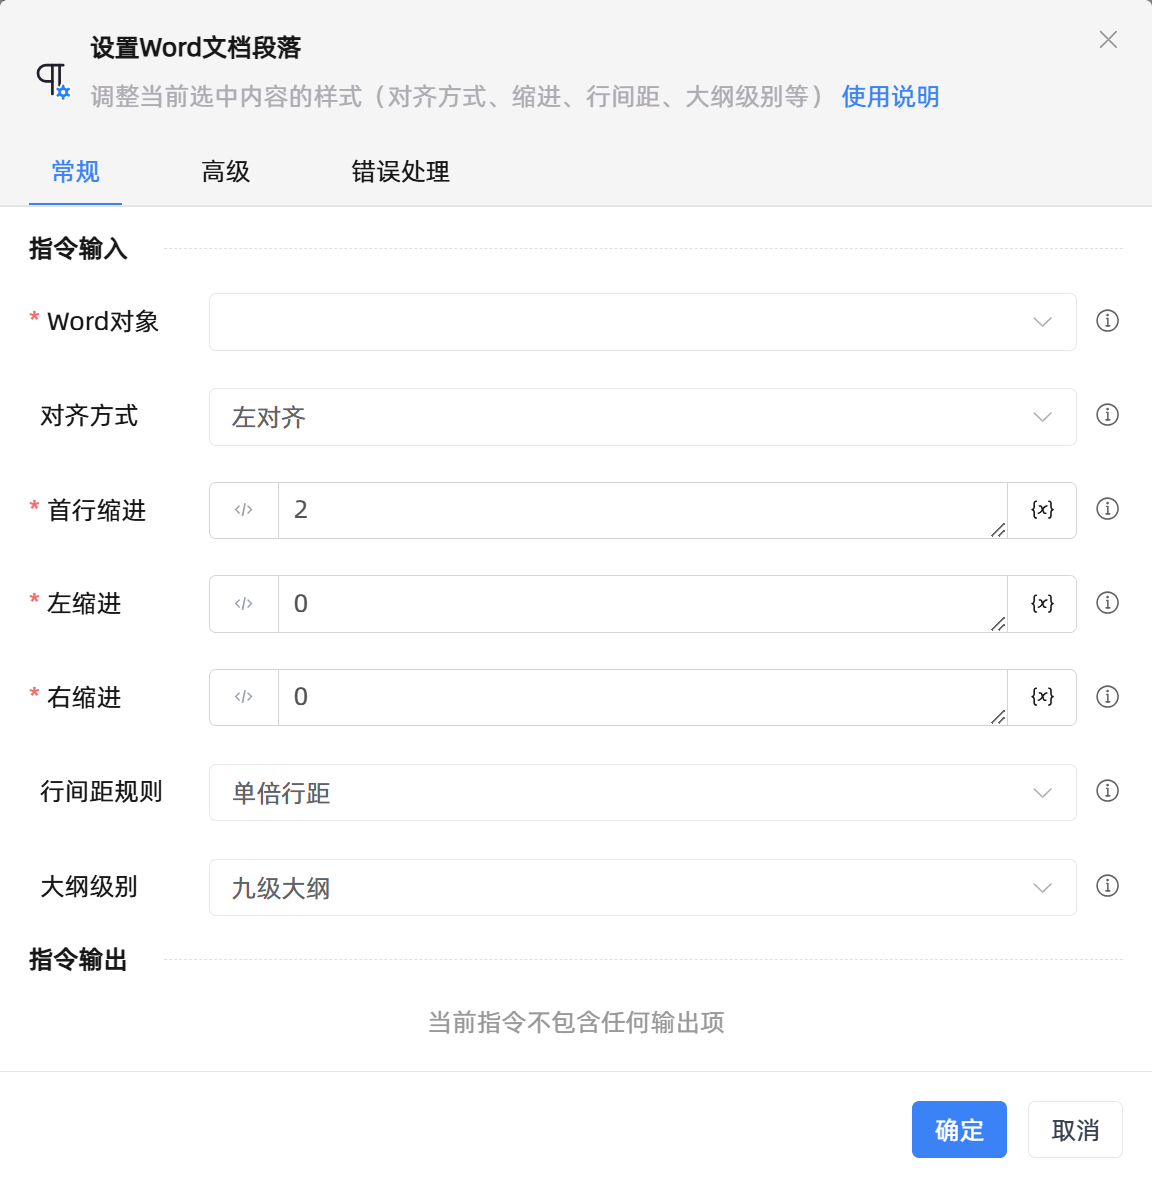Insert variable {x} for 首行缩进
1152x1186 pixels.
(x=1042, y=510)
